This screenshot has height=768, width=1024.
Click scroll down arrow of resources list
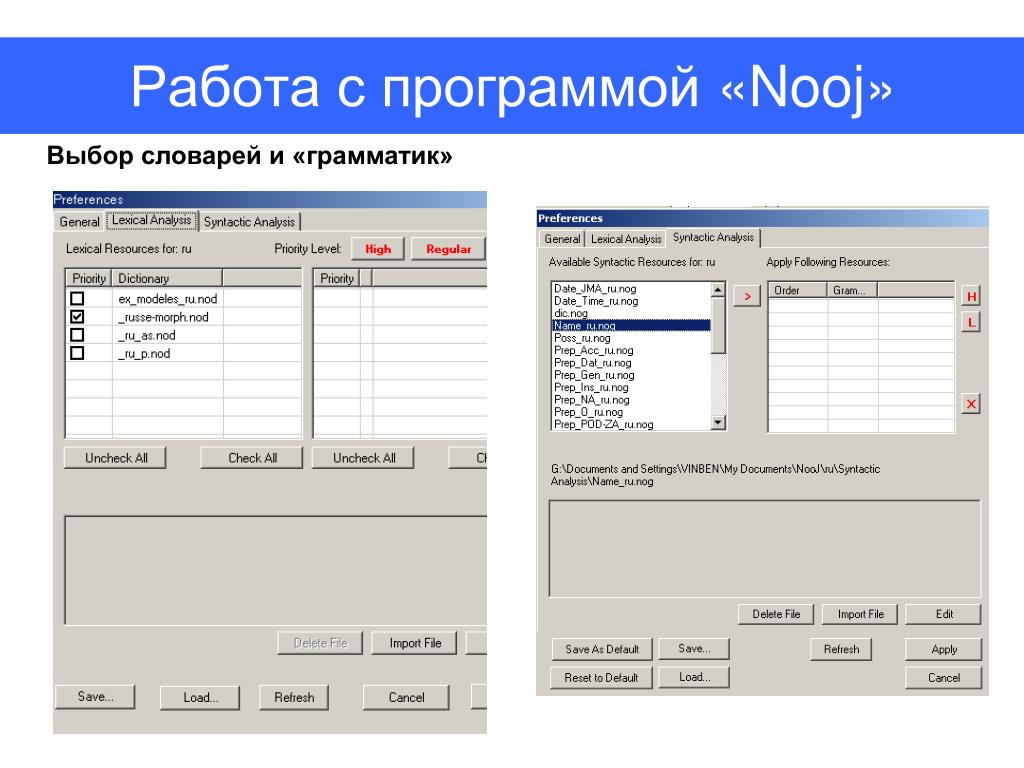click(x=718, y=422)
